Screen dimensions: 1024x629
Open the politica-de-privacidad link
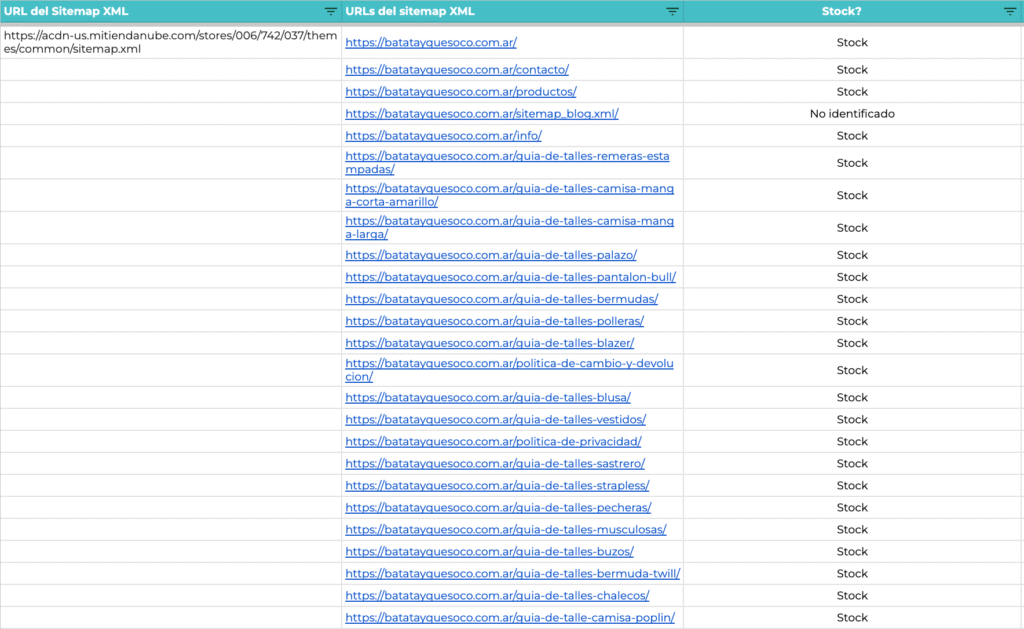pos(494,442)
